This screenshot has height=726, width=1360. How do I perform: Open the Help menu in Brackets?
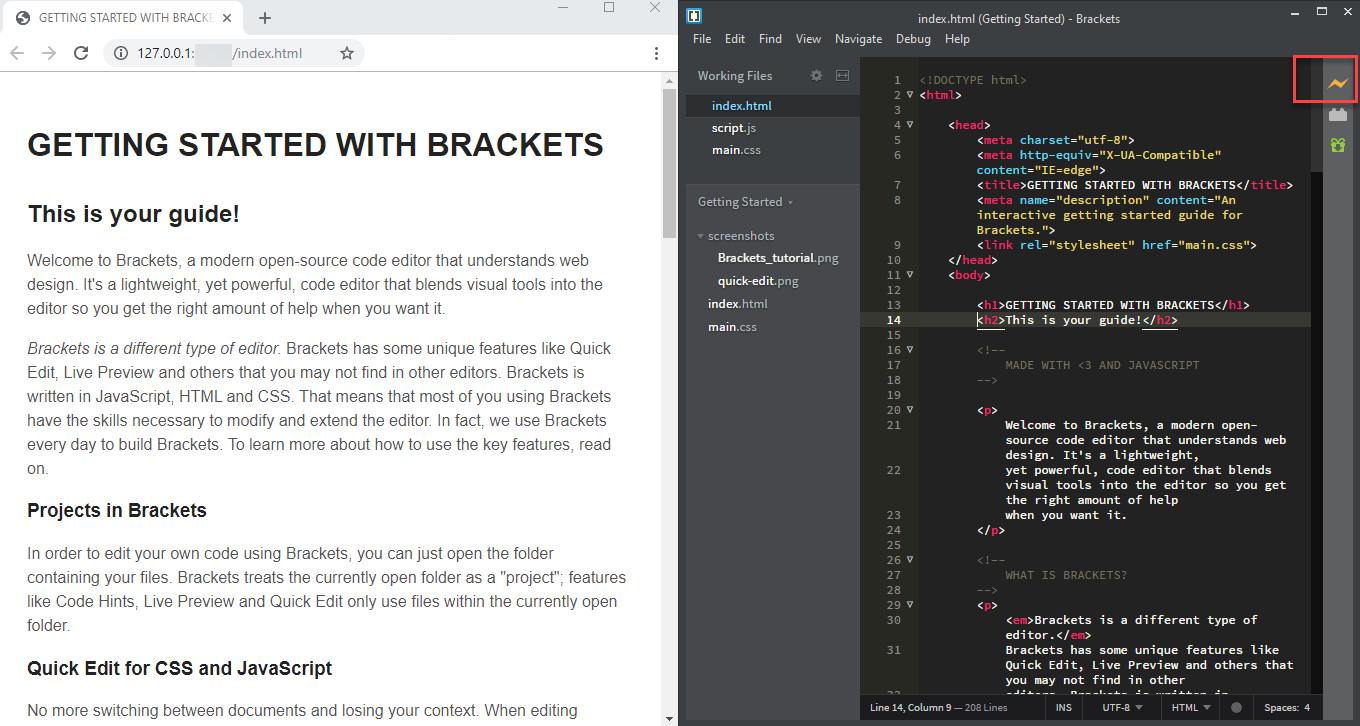tap(957, 39)
